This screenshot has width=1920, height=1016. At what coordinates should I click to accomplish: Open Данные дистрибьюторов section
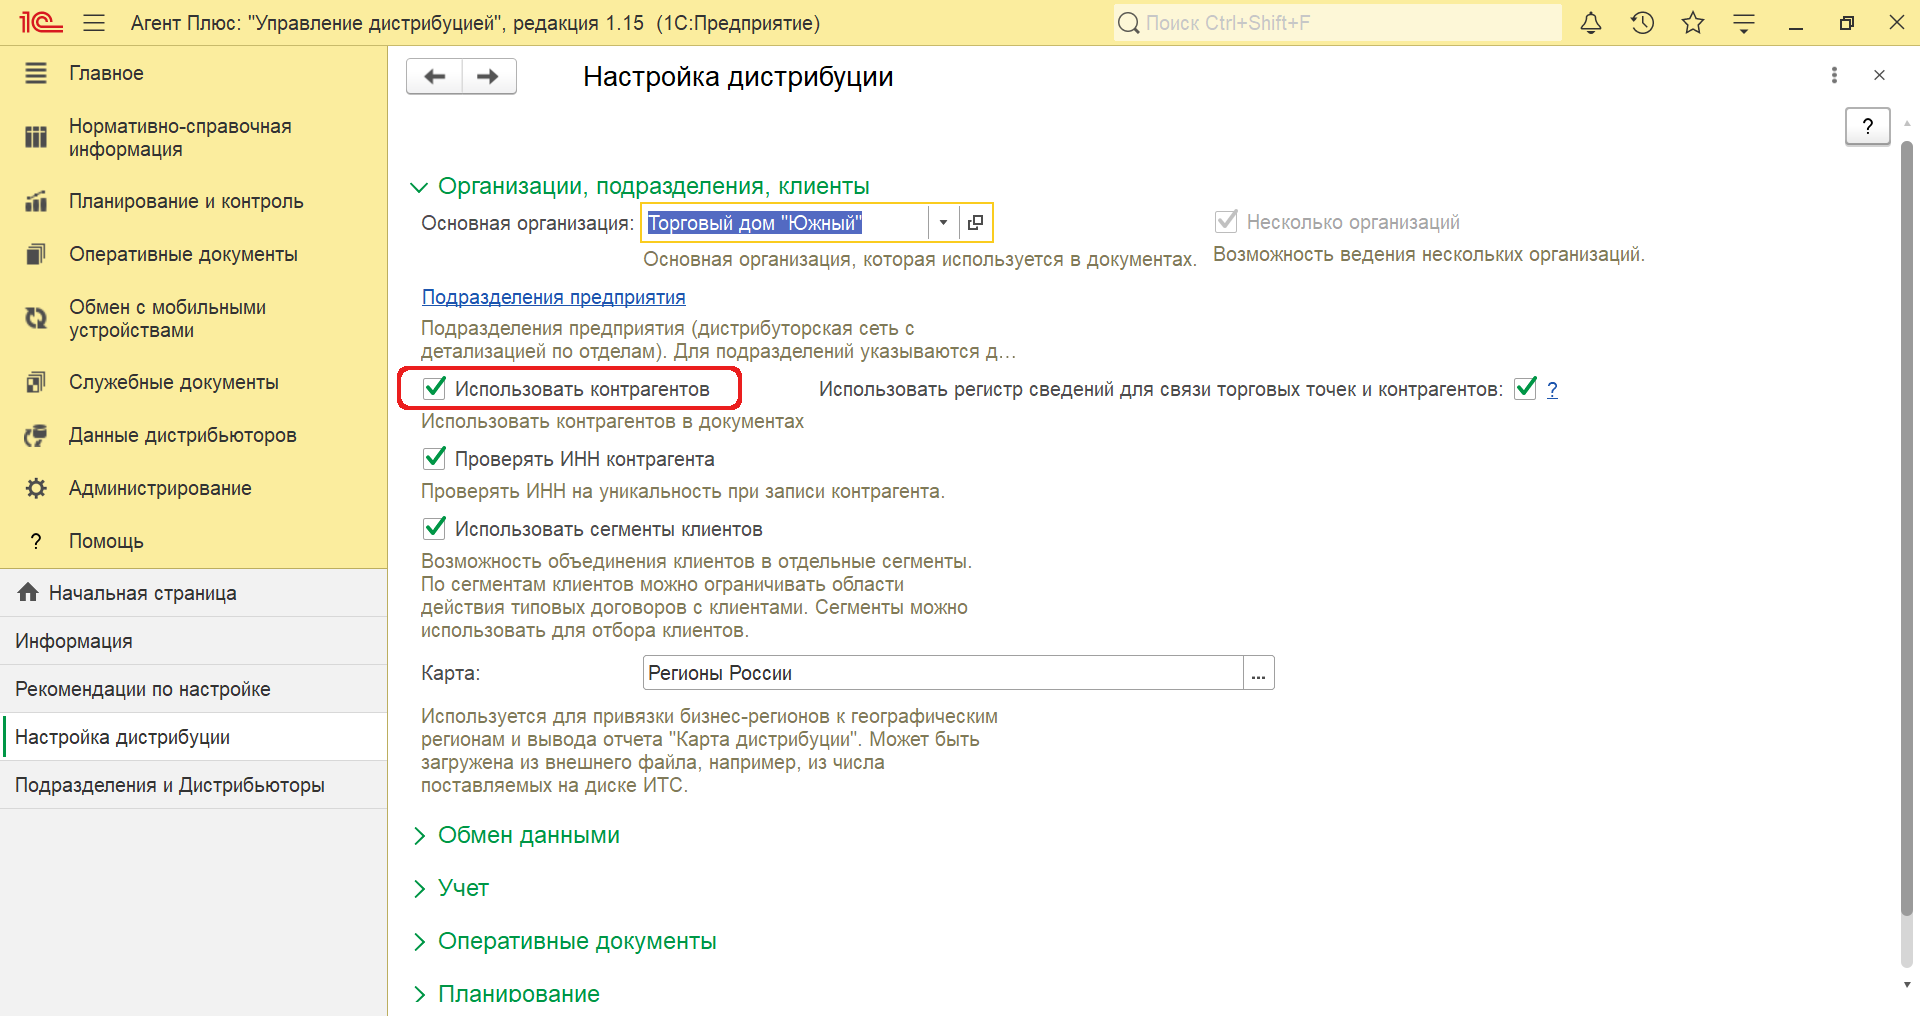[182, 435]
